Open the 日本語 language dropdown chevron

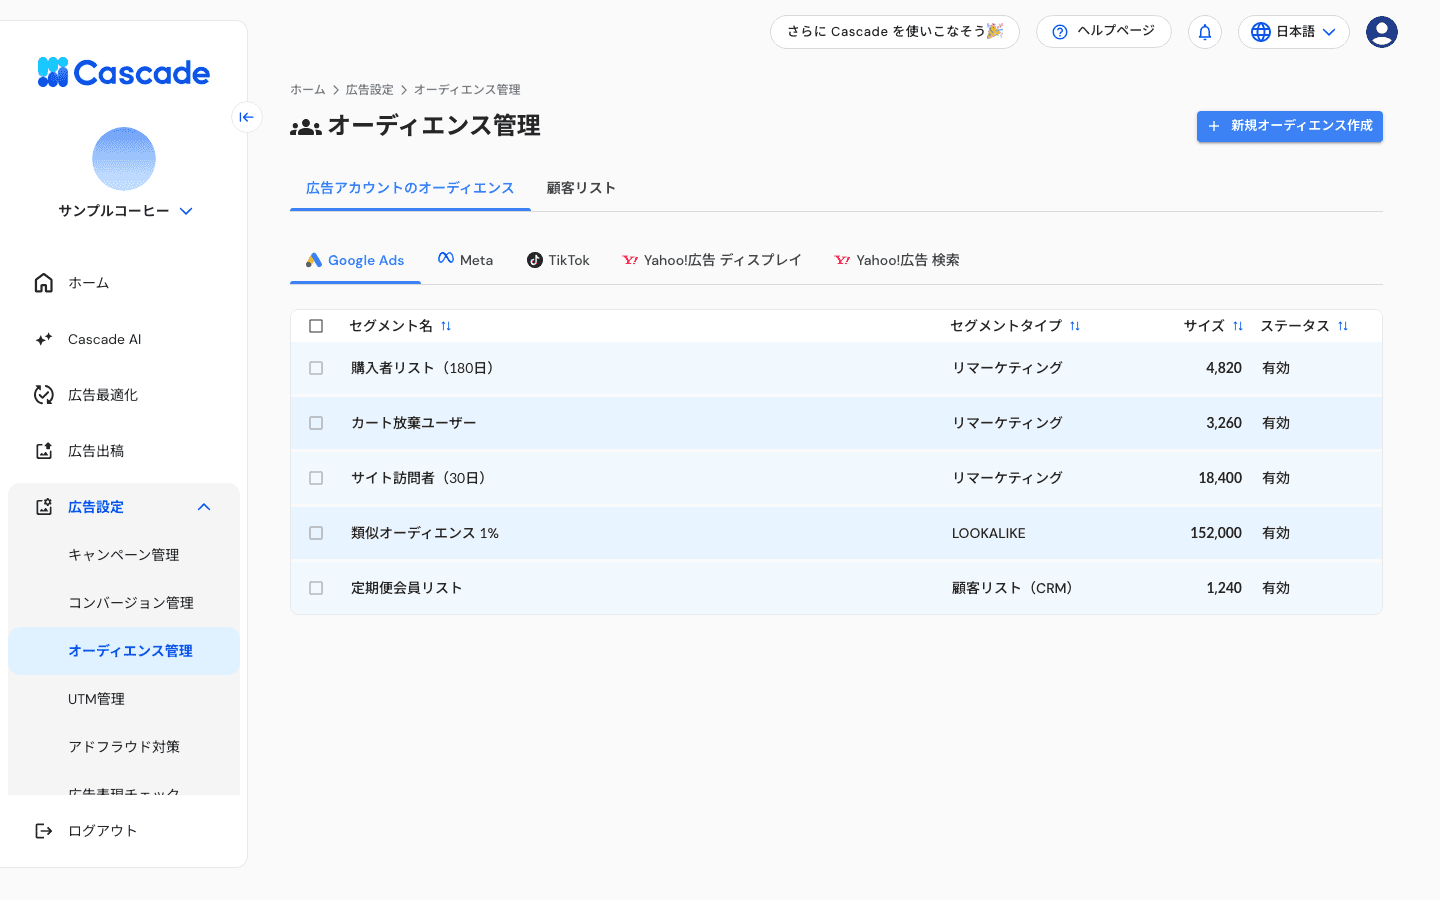1329,32
